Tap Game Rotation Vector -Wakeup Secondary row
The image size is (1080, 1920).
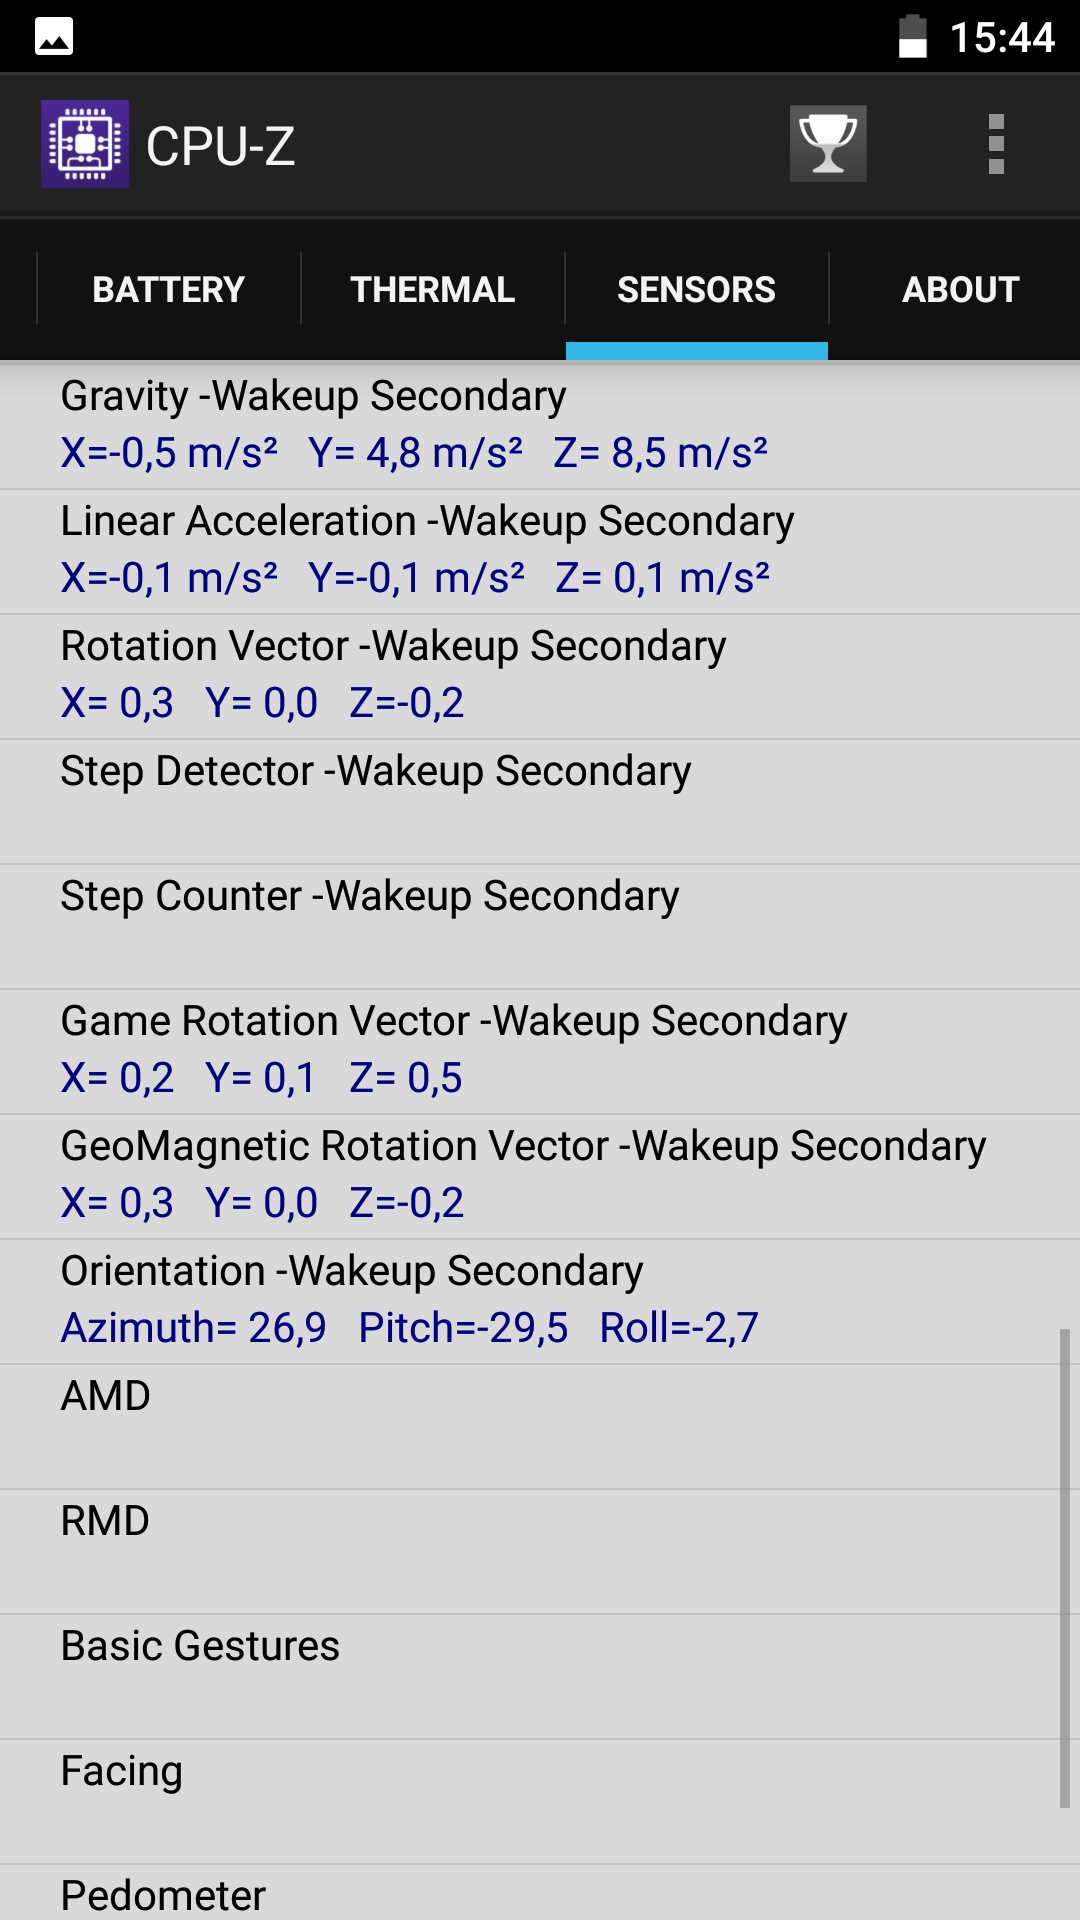click(540, 1052)
